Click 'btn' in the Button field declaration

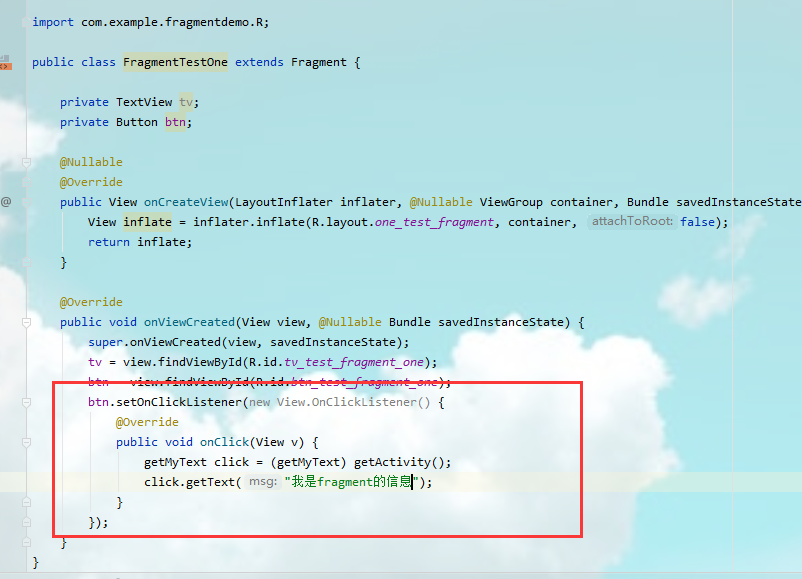[175, 122]
